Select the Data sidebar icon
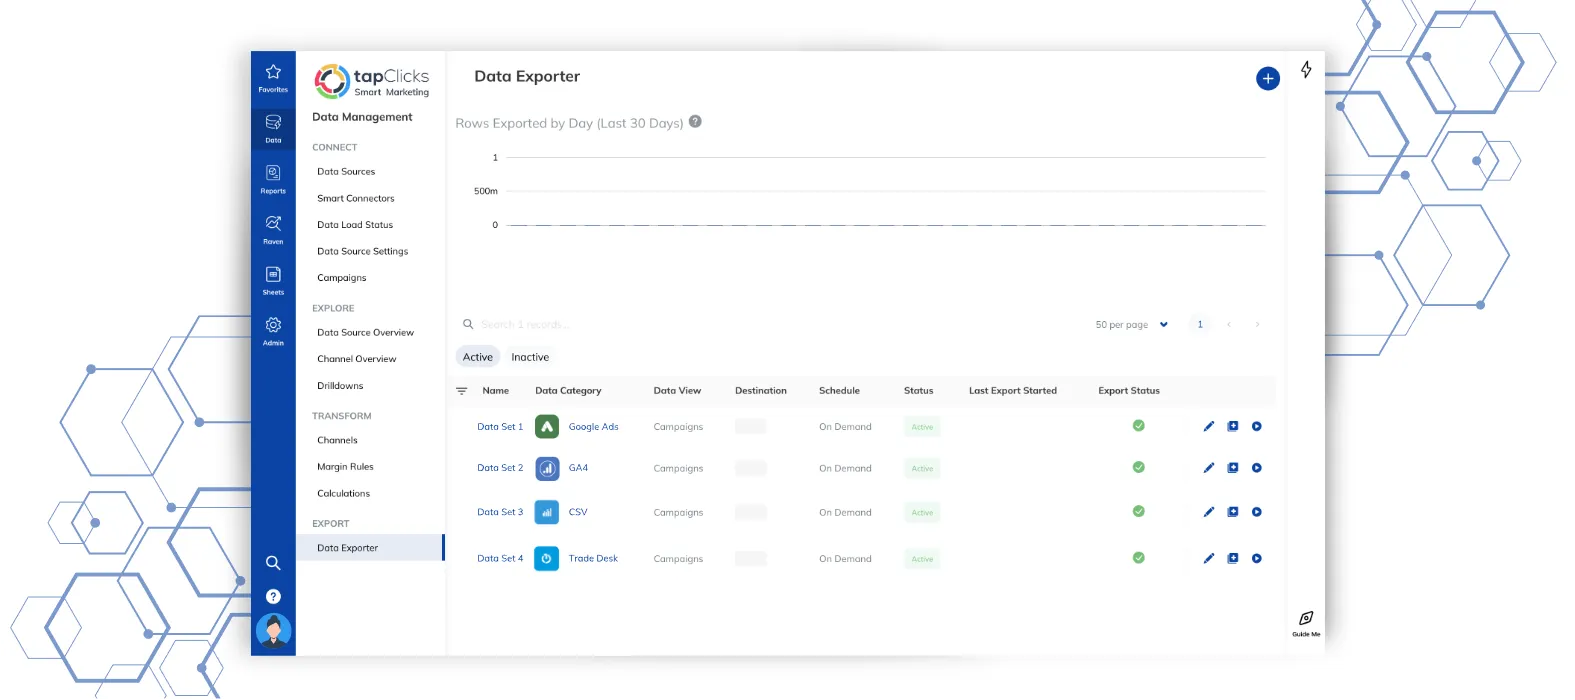1575x700 pixels. [273, 129]
